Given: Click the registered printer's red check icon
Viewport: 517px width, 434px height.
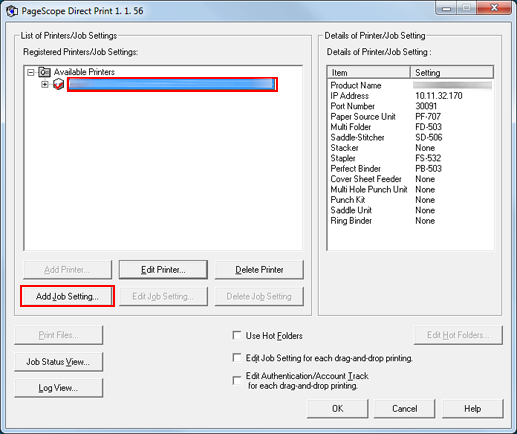Looking at the screenshot, I should pos(59,84).
